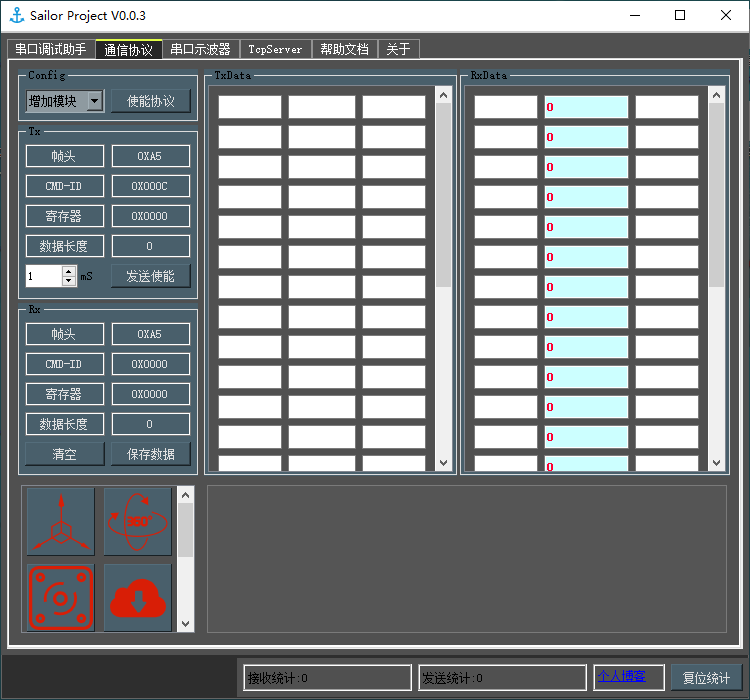Click RxData scrollbar up arrow
The height and width of the screenshot is (700, 750).
point(716,95)
